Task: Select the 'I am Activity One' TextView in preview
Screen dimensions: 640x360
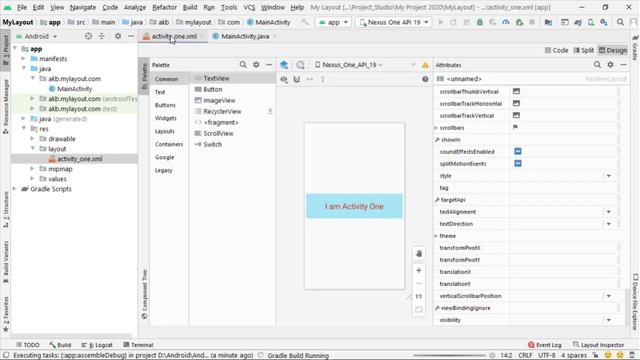Action: [354, 206]
